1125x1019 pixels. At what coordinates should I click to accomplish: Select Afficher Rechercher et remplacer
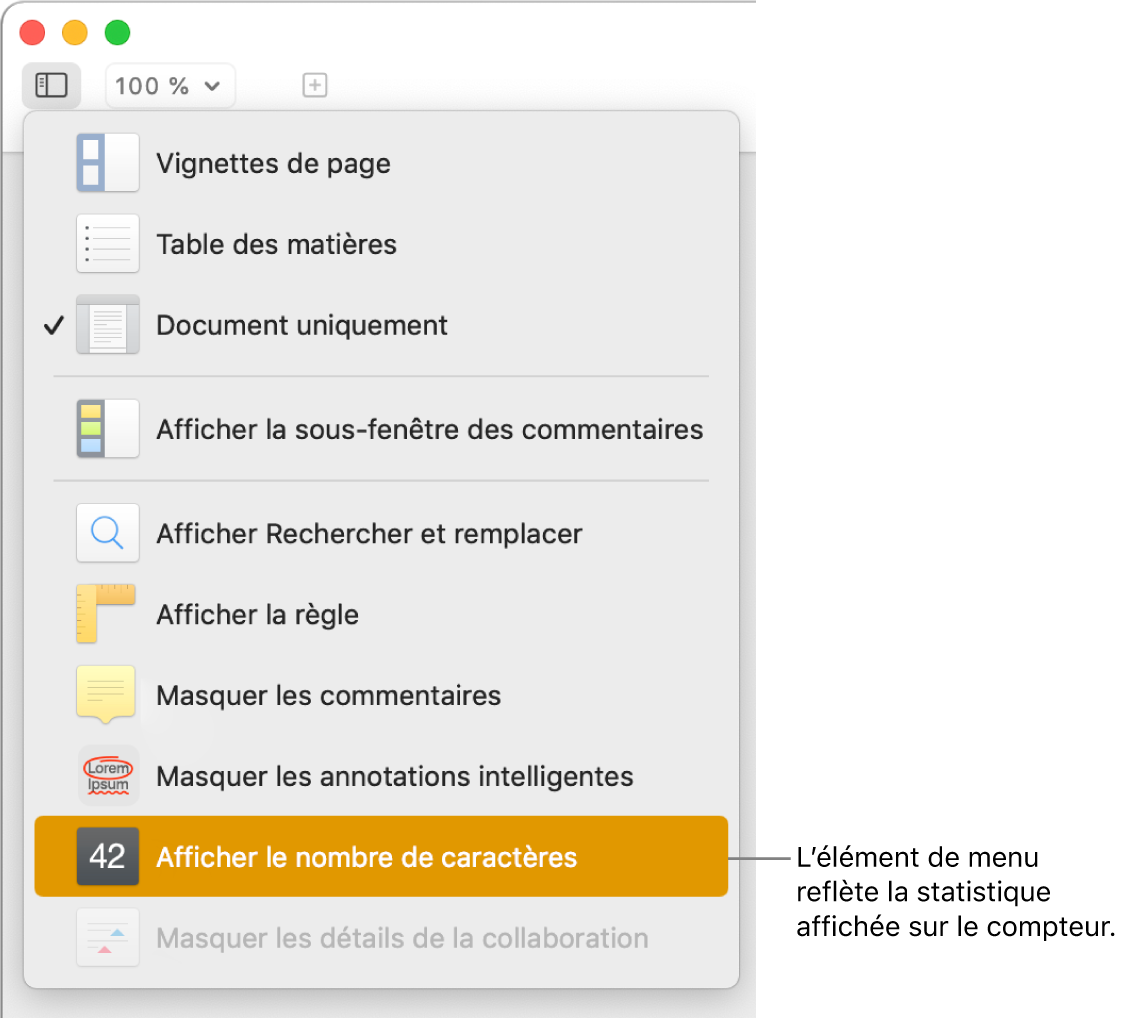[x=381, y=533]
